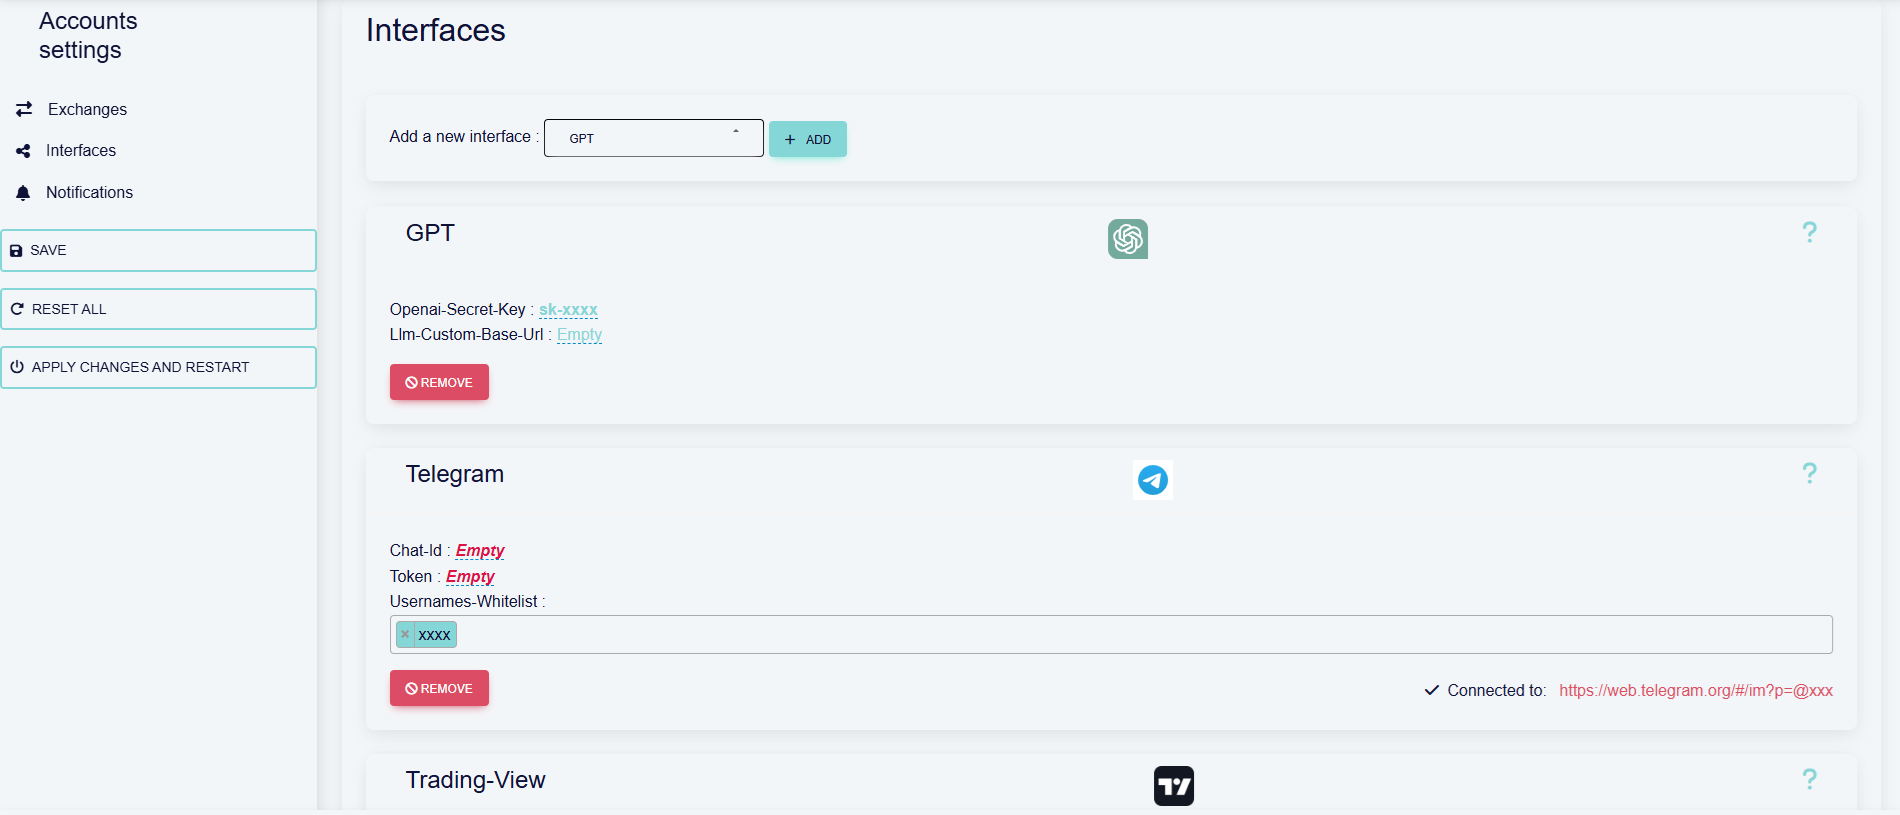Click the Interfaces page heading
The image size is (1900, 815).
point(435,30)
